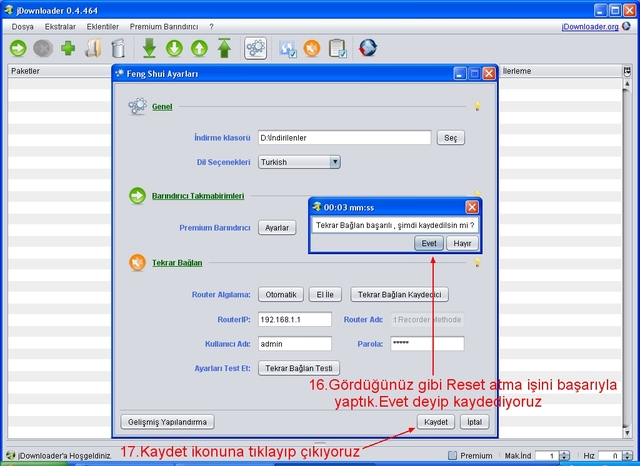Open Barındırıcı Takmabirimleri section link
This screenshot has width=640, height=466.
[198, 196]
